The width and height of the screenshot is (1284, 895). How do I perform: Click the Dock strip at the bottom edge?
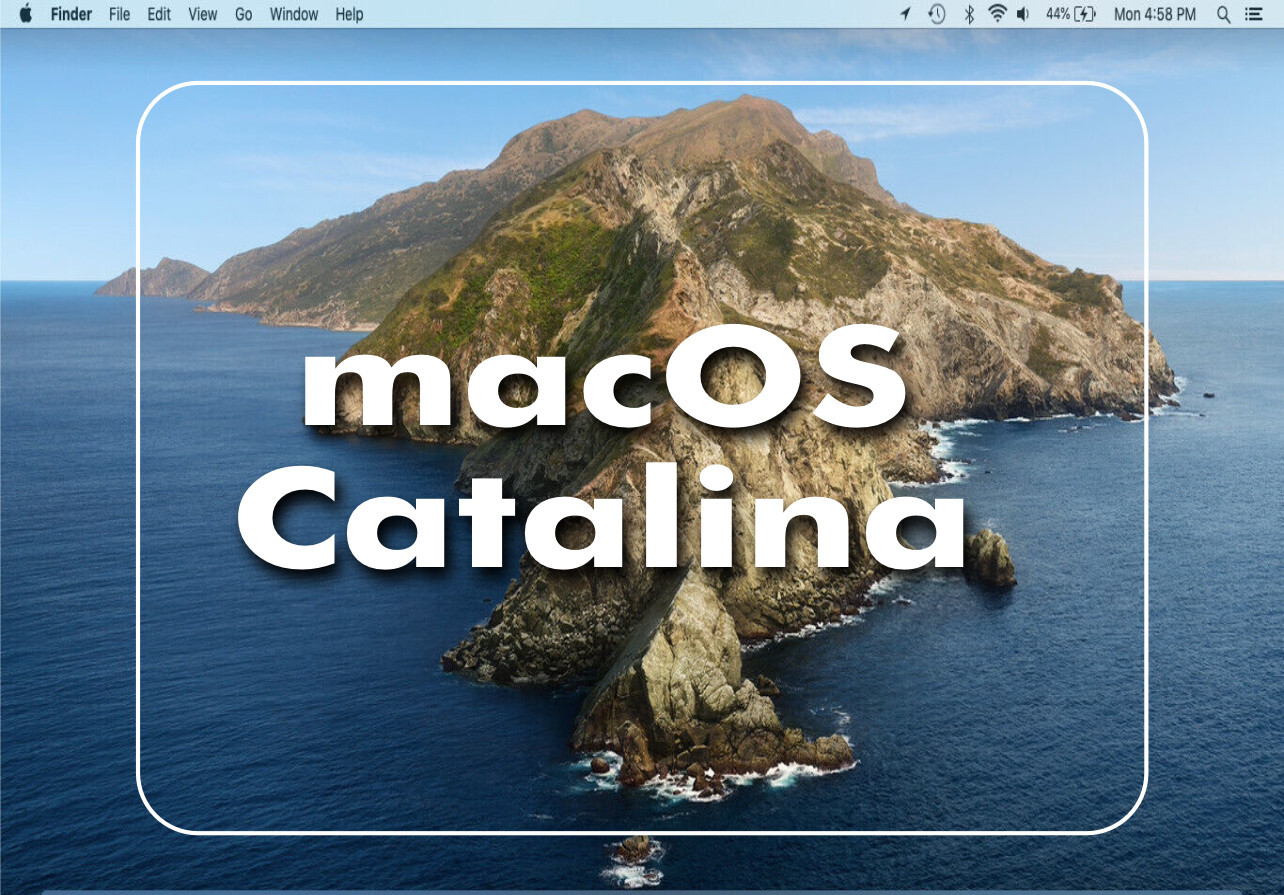640,890
